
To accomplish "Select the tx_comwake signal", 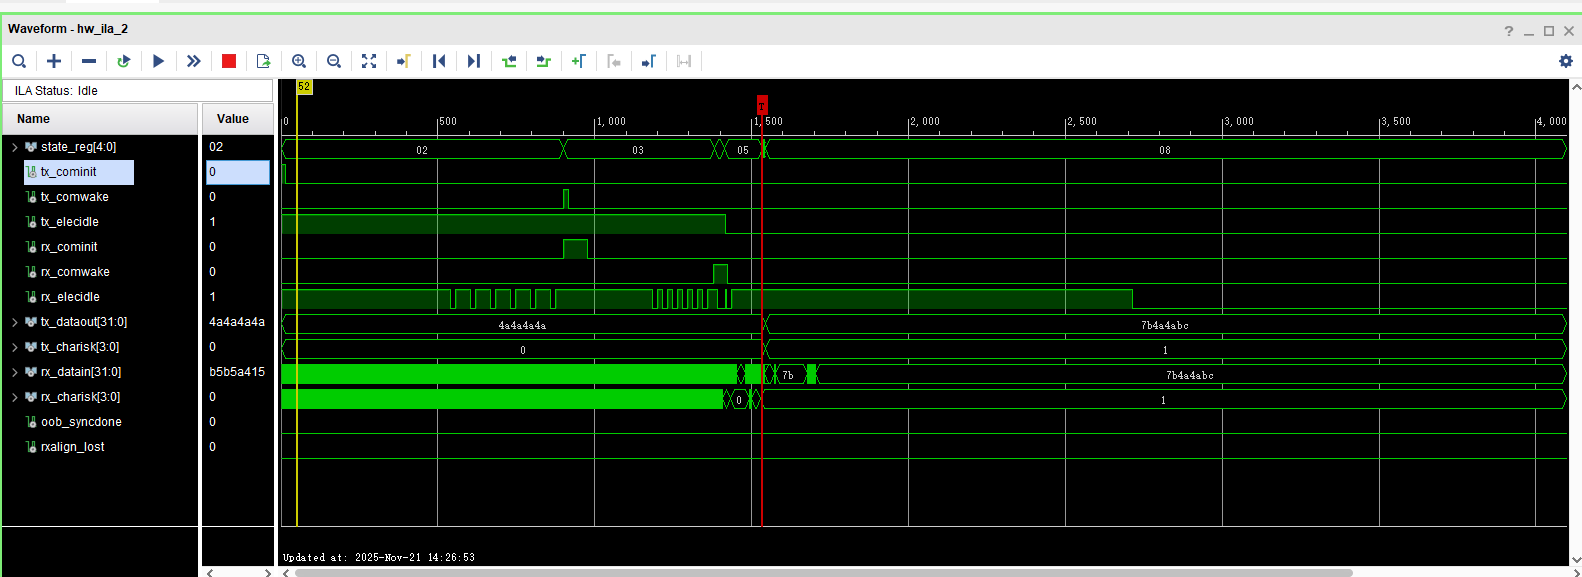I will tap(74, 197).
